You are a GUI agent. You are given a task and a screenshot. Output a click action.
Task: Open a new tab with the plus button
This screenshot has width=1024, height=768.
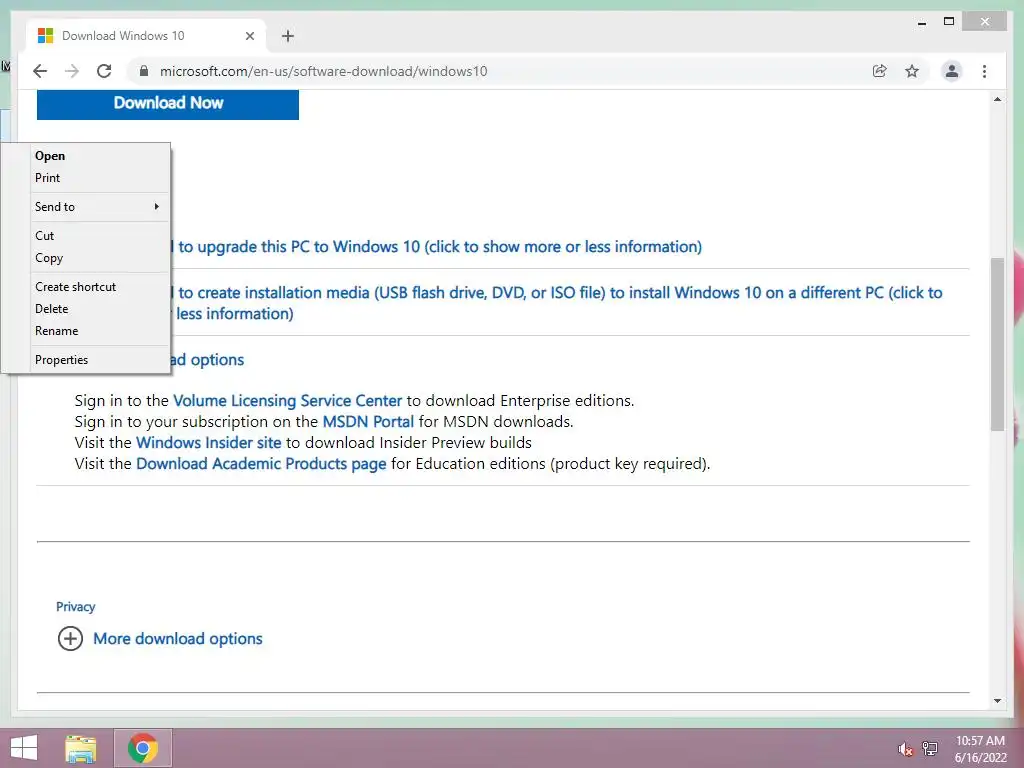(x=288, y=36)
